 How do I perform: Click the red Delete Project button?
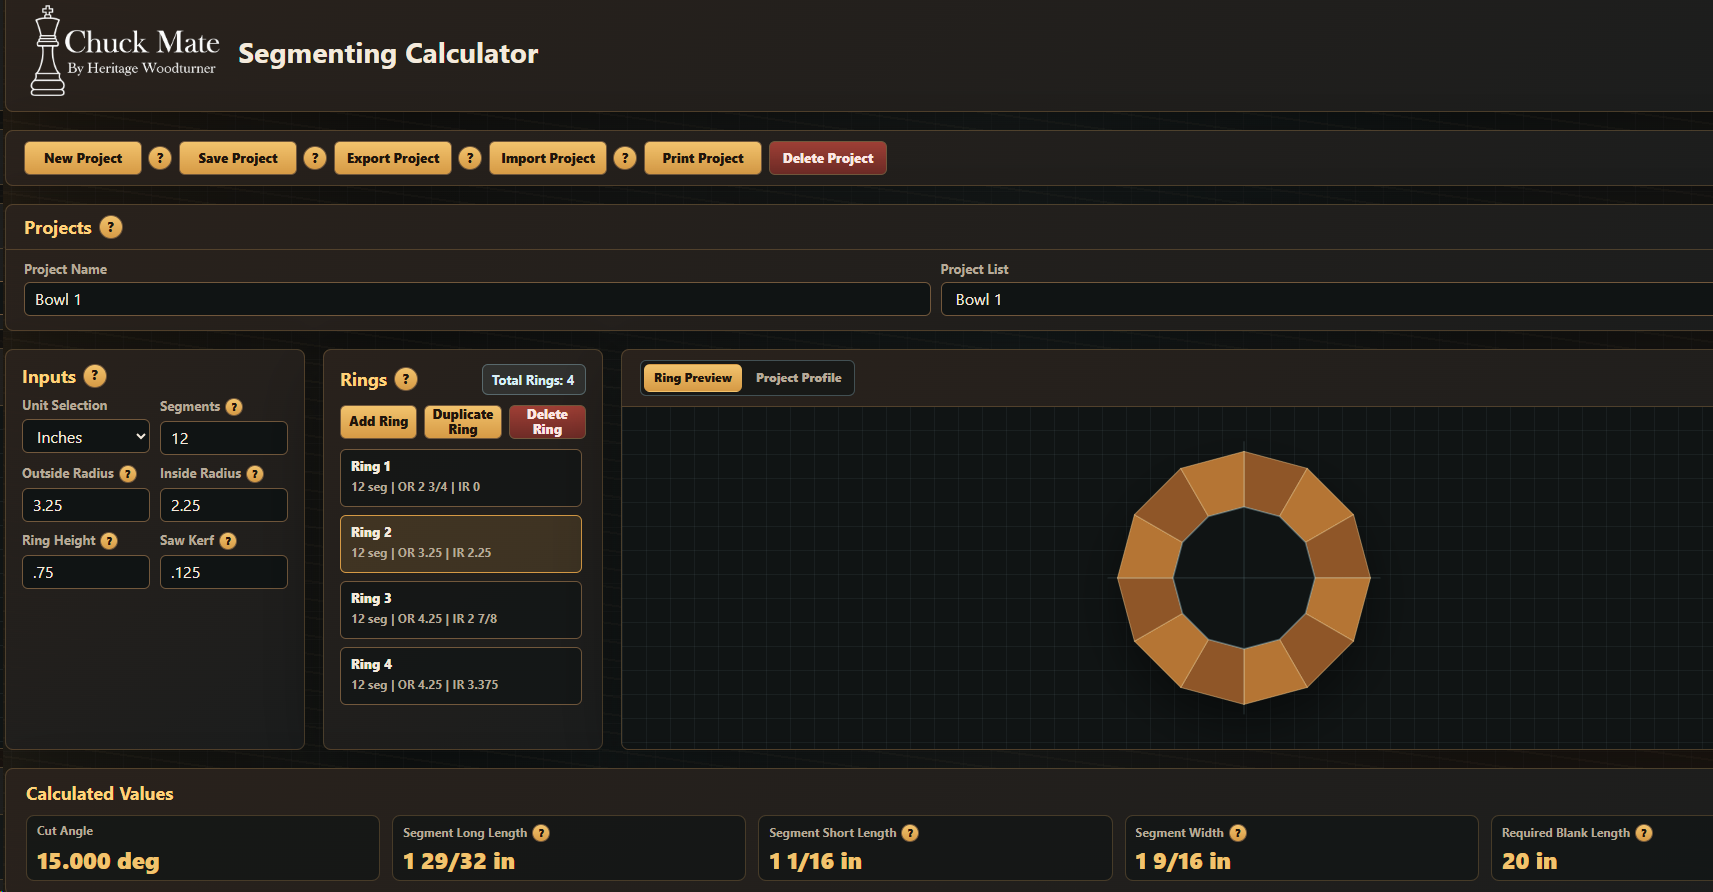click(828, 158)
